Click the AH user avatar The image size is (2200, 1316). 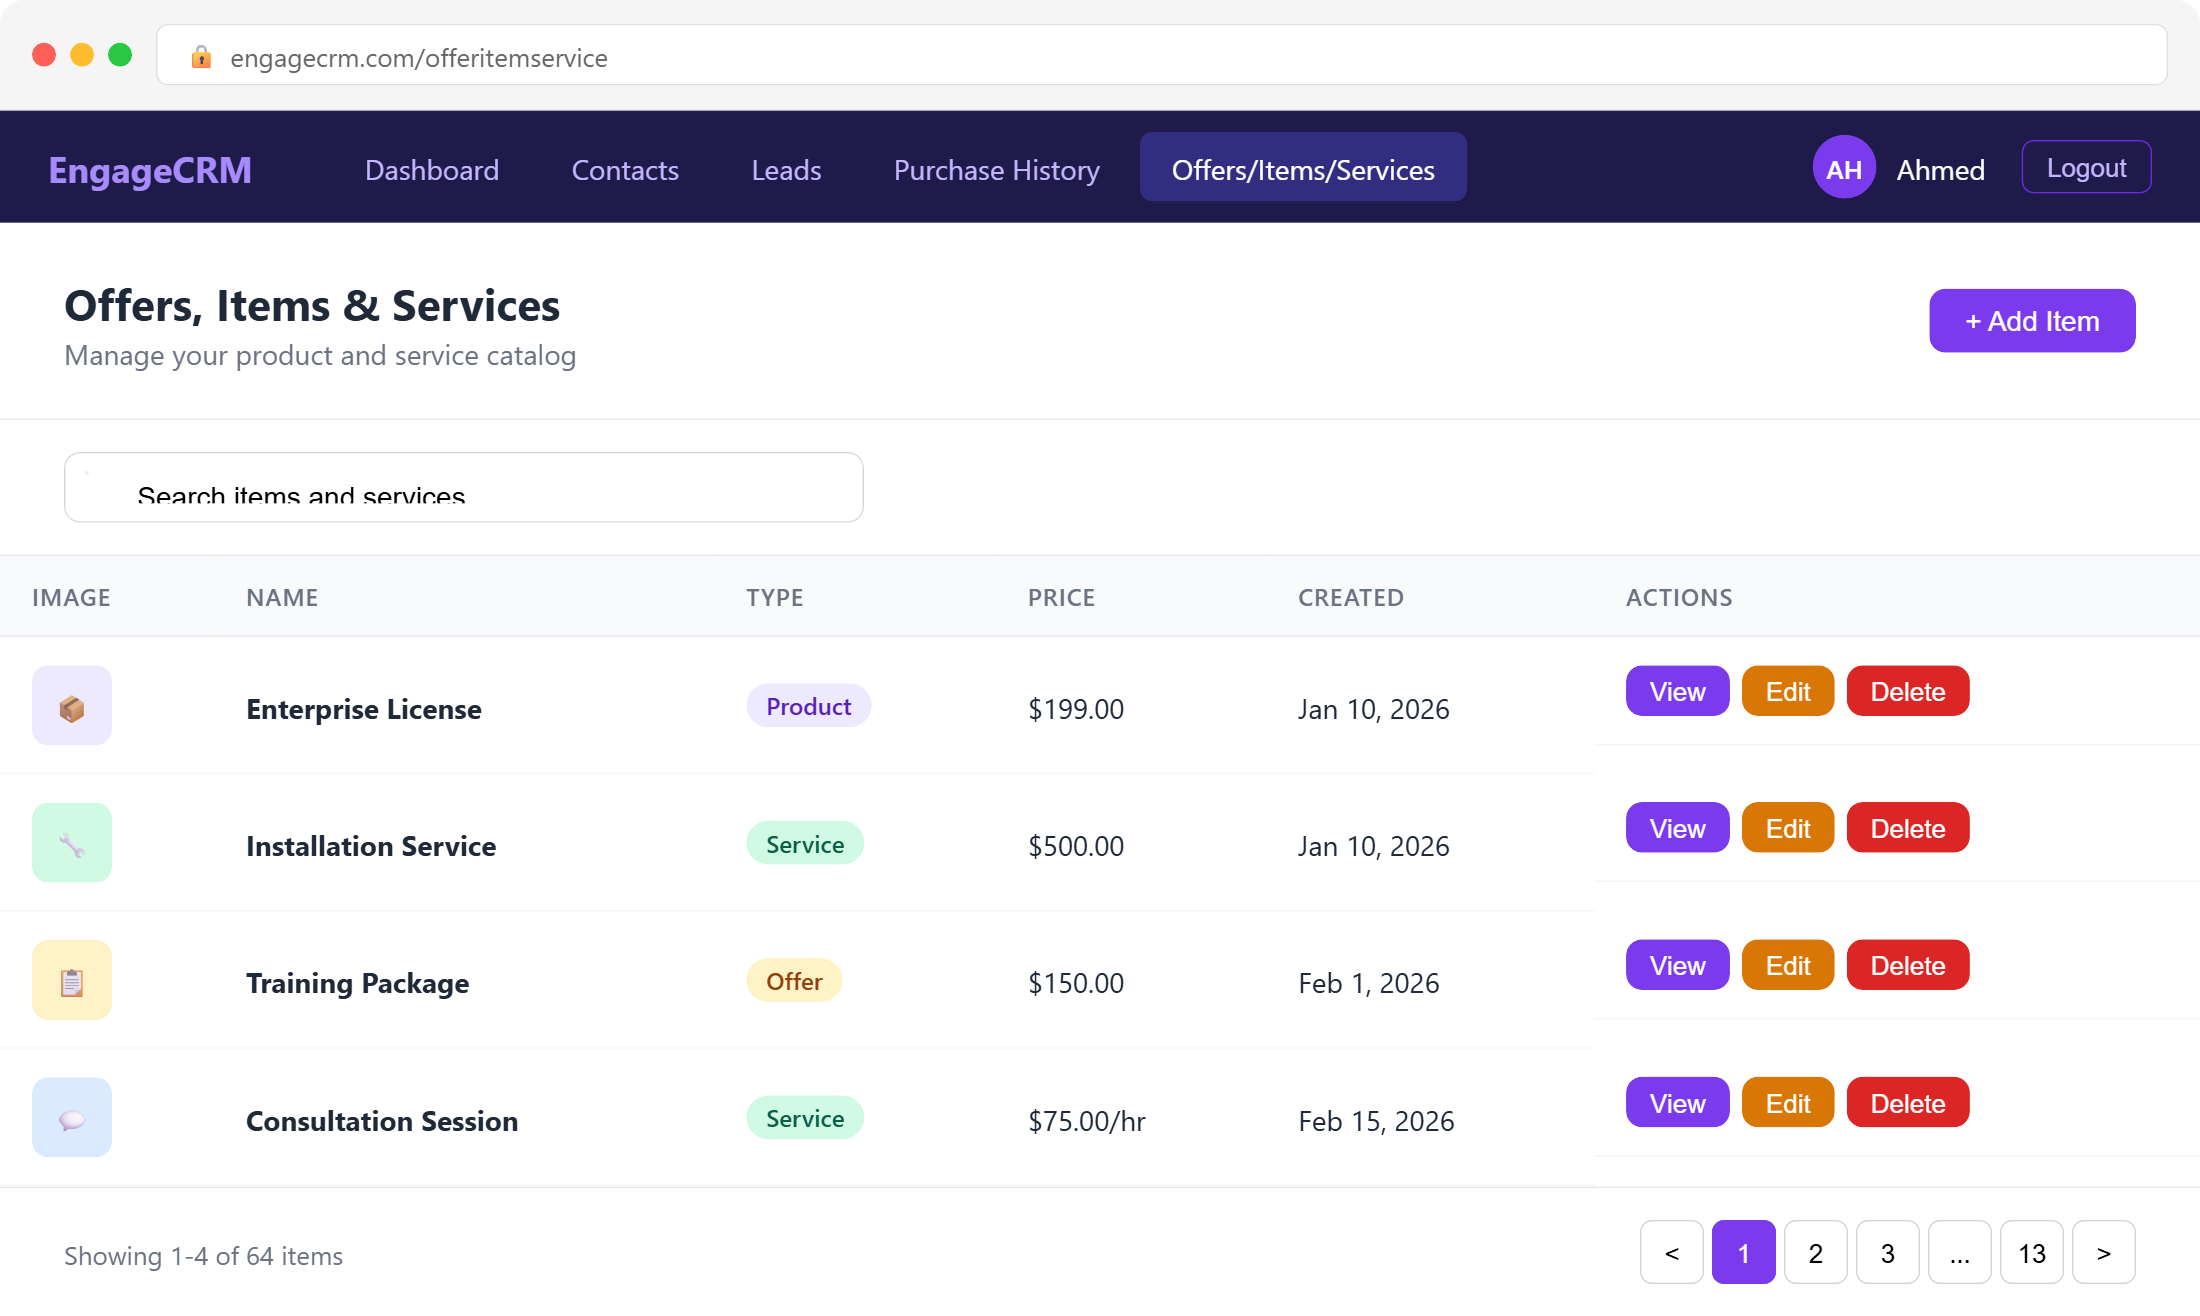pos(1843,169)
